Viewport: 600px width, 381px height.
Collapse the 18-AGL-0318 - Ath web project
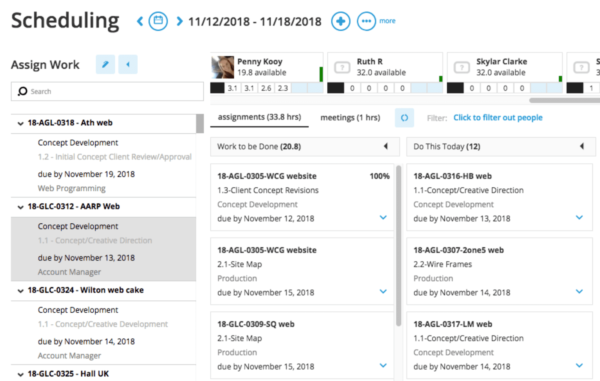tap(20, 123)
